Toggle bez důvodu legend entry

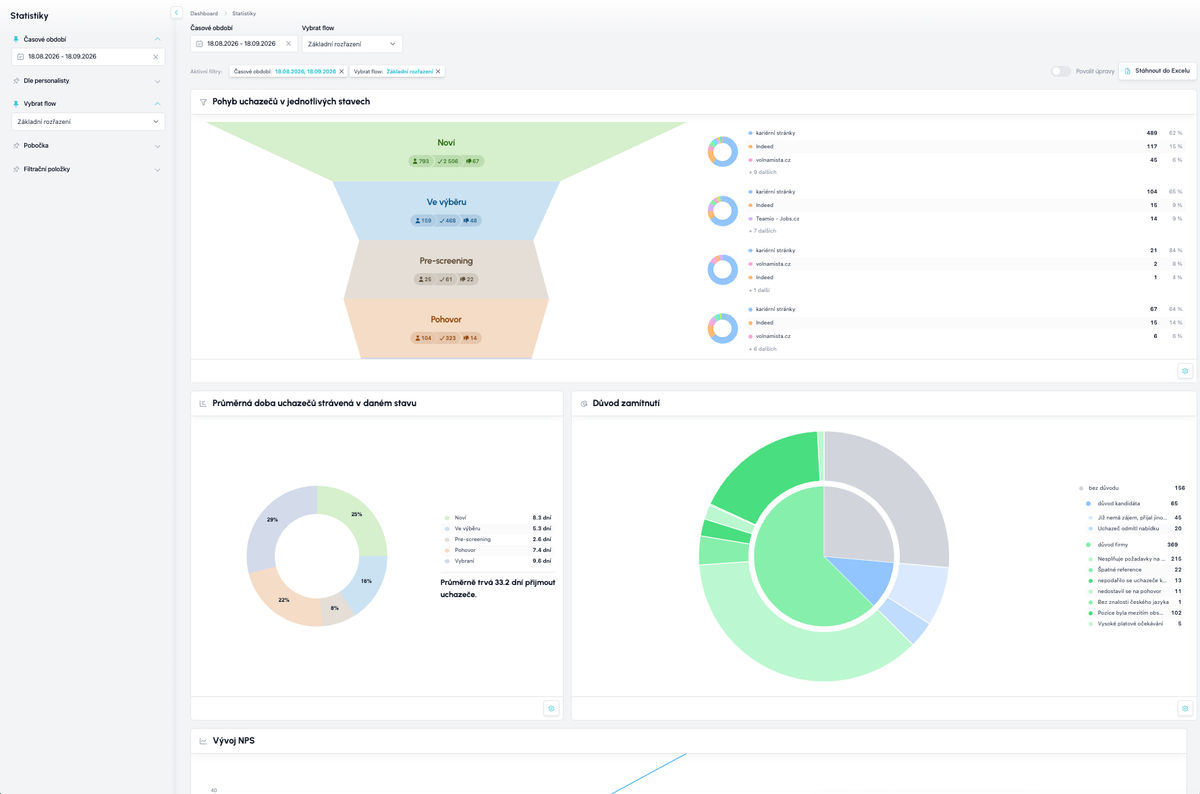(x=1109, y=488)
